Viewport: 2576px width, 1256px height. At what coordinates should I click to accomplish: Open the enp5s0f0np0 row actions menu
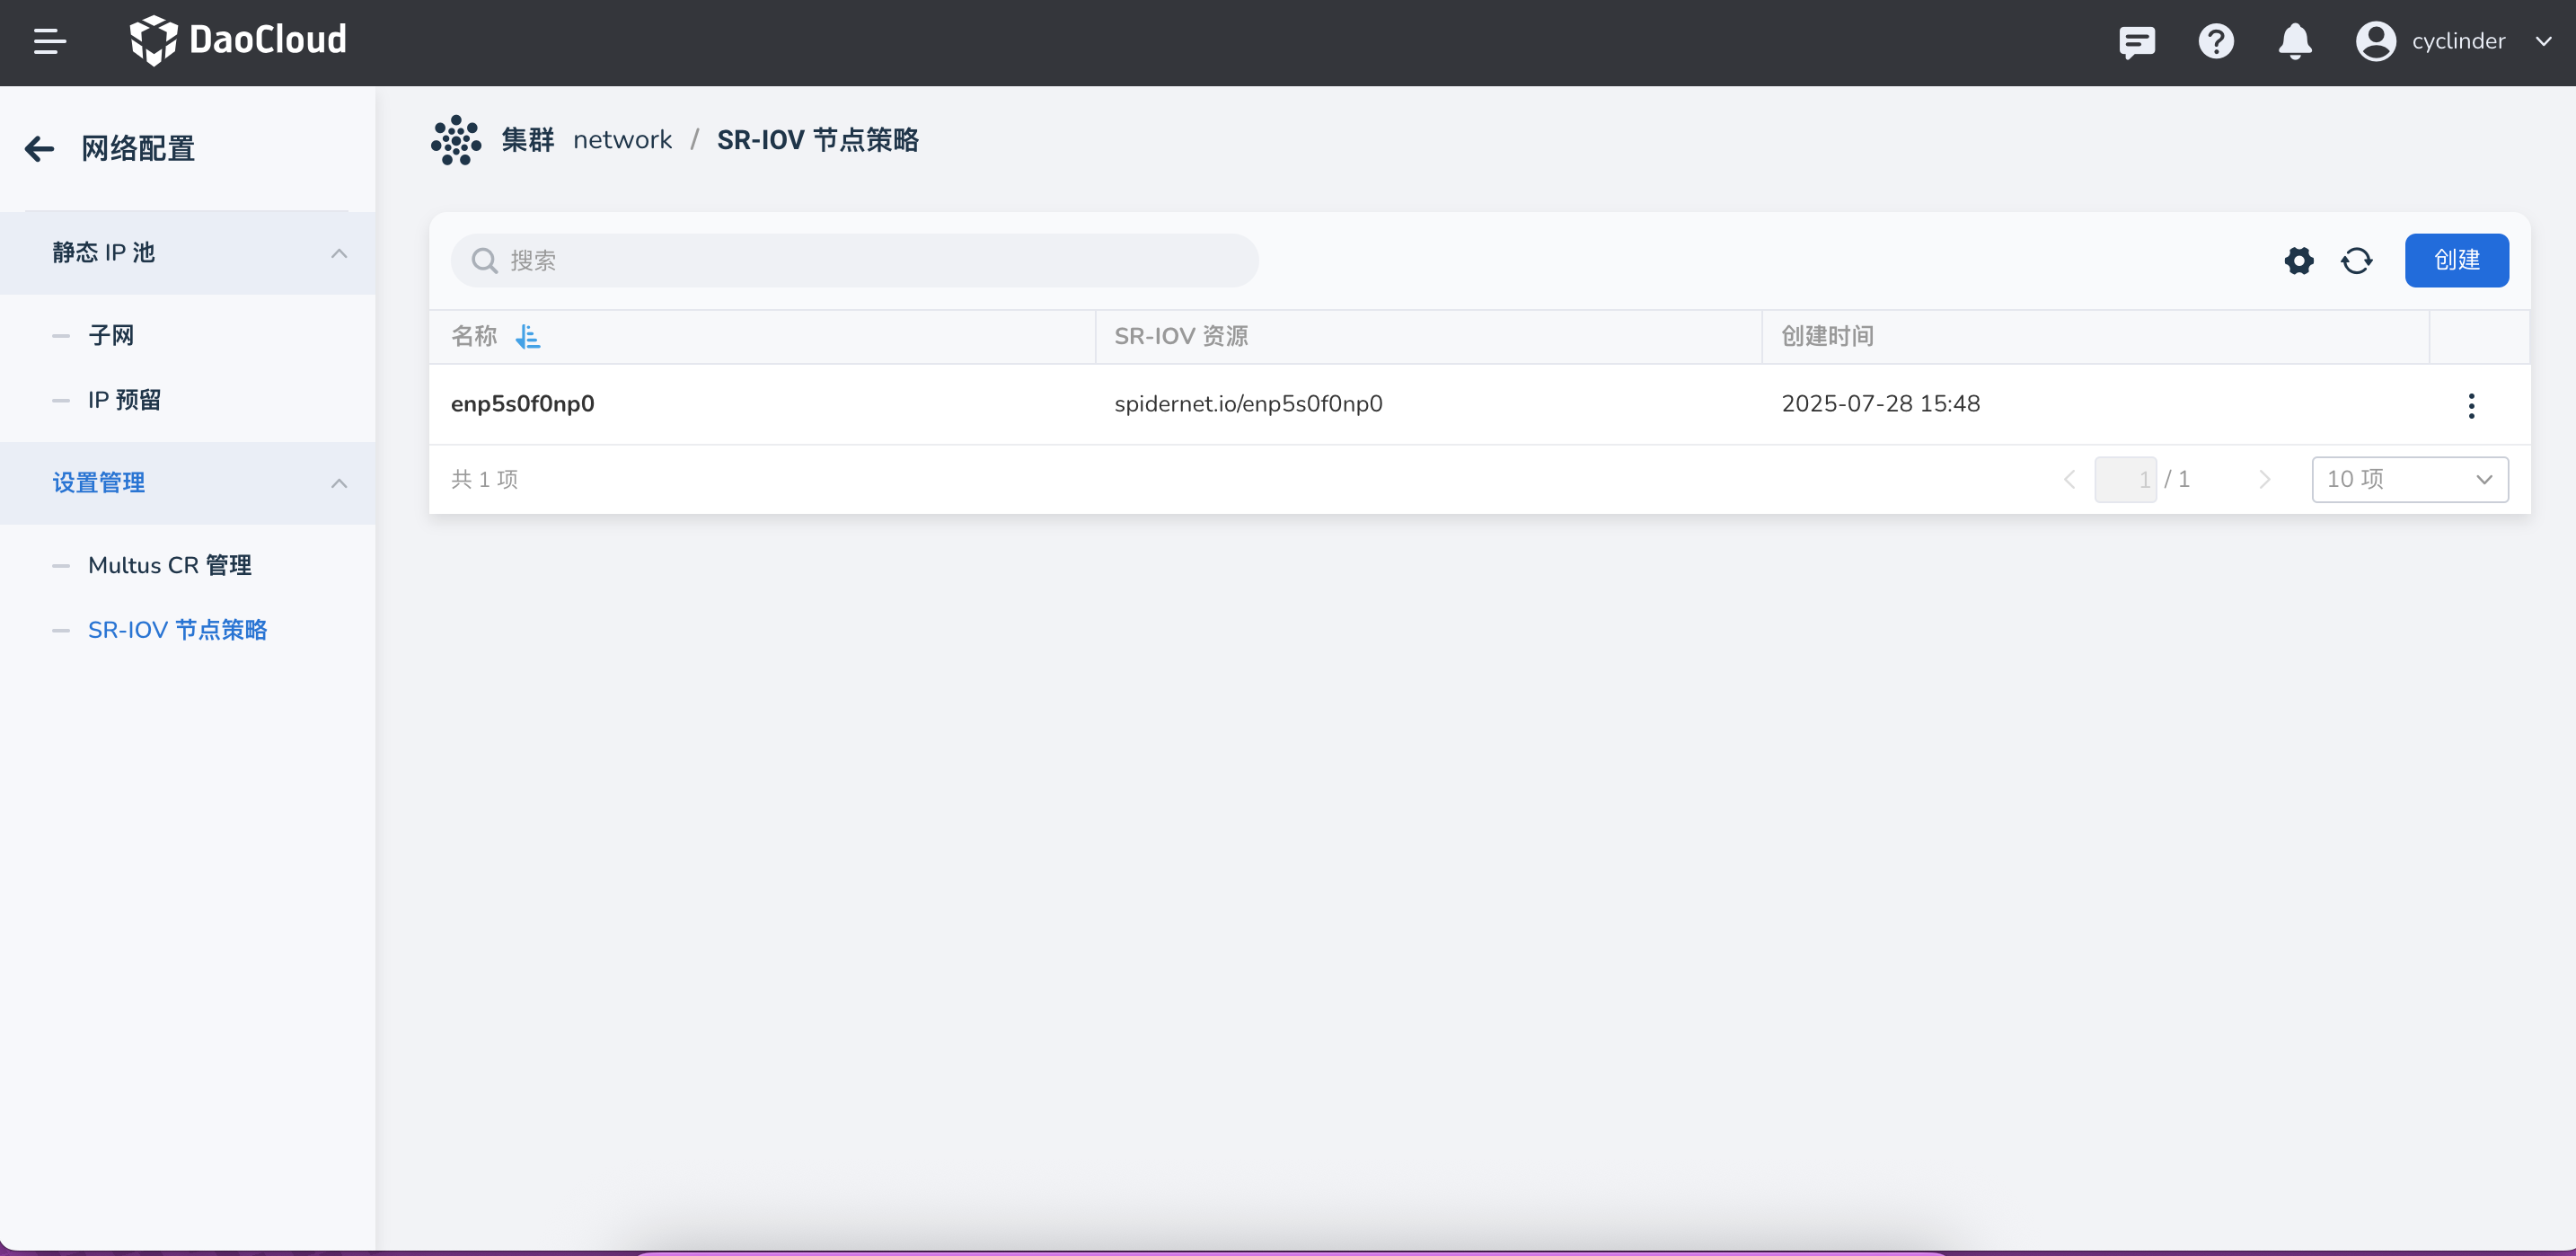pos(2471,406)
